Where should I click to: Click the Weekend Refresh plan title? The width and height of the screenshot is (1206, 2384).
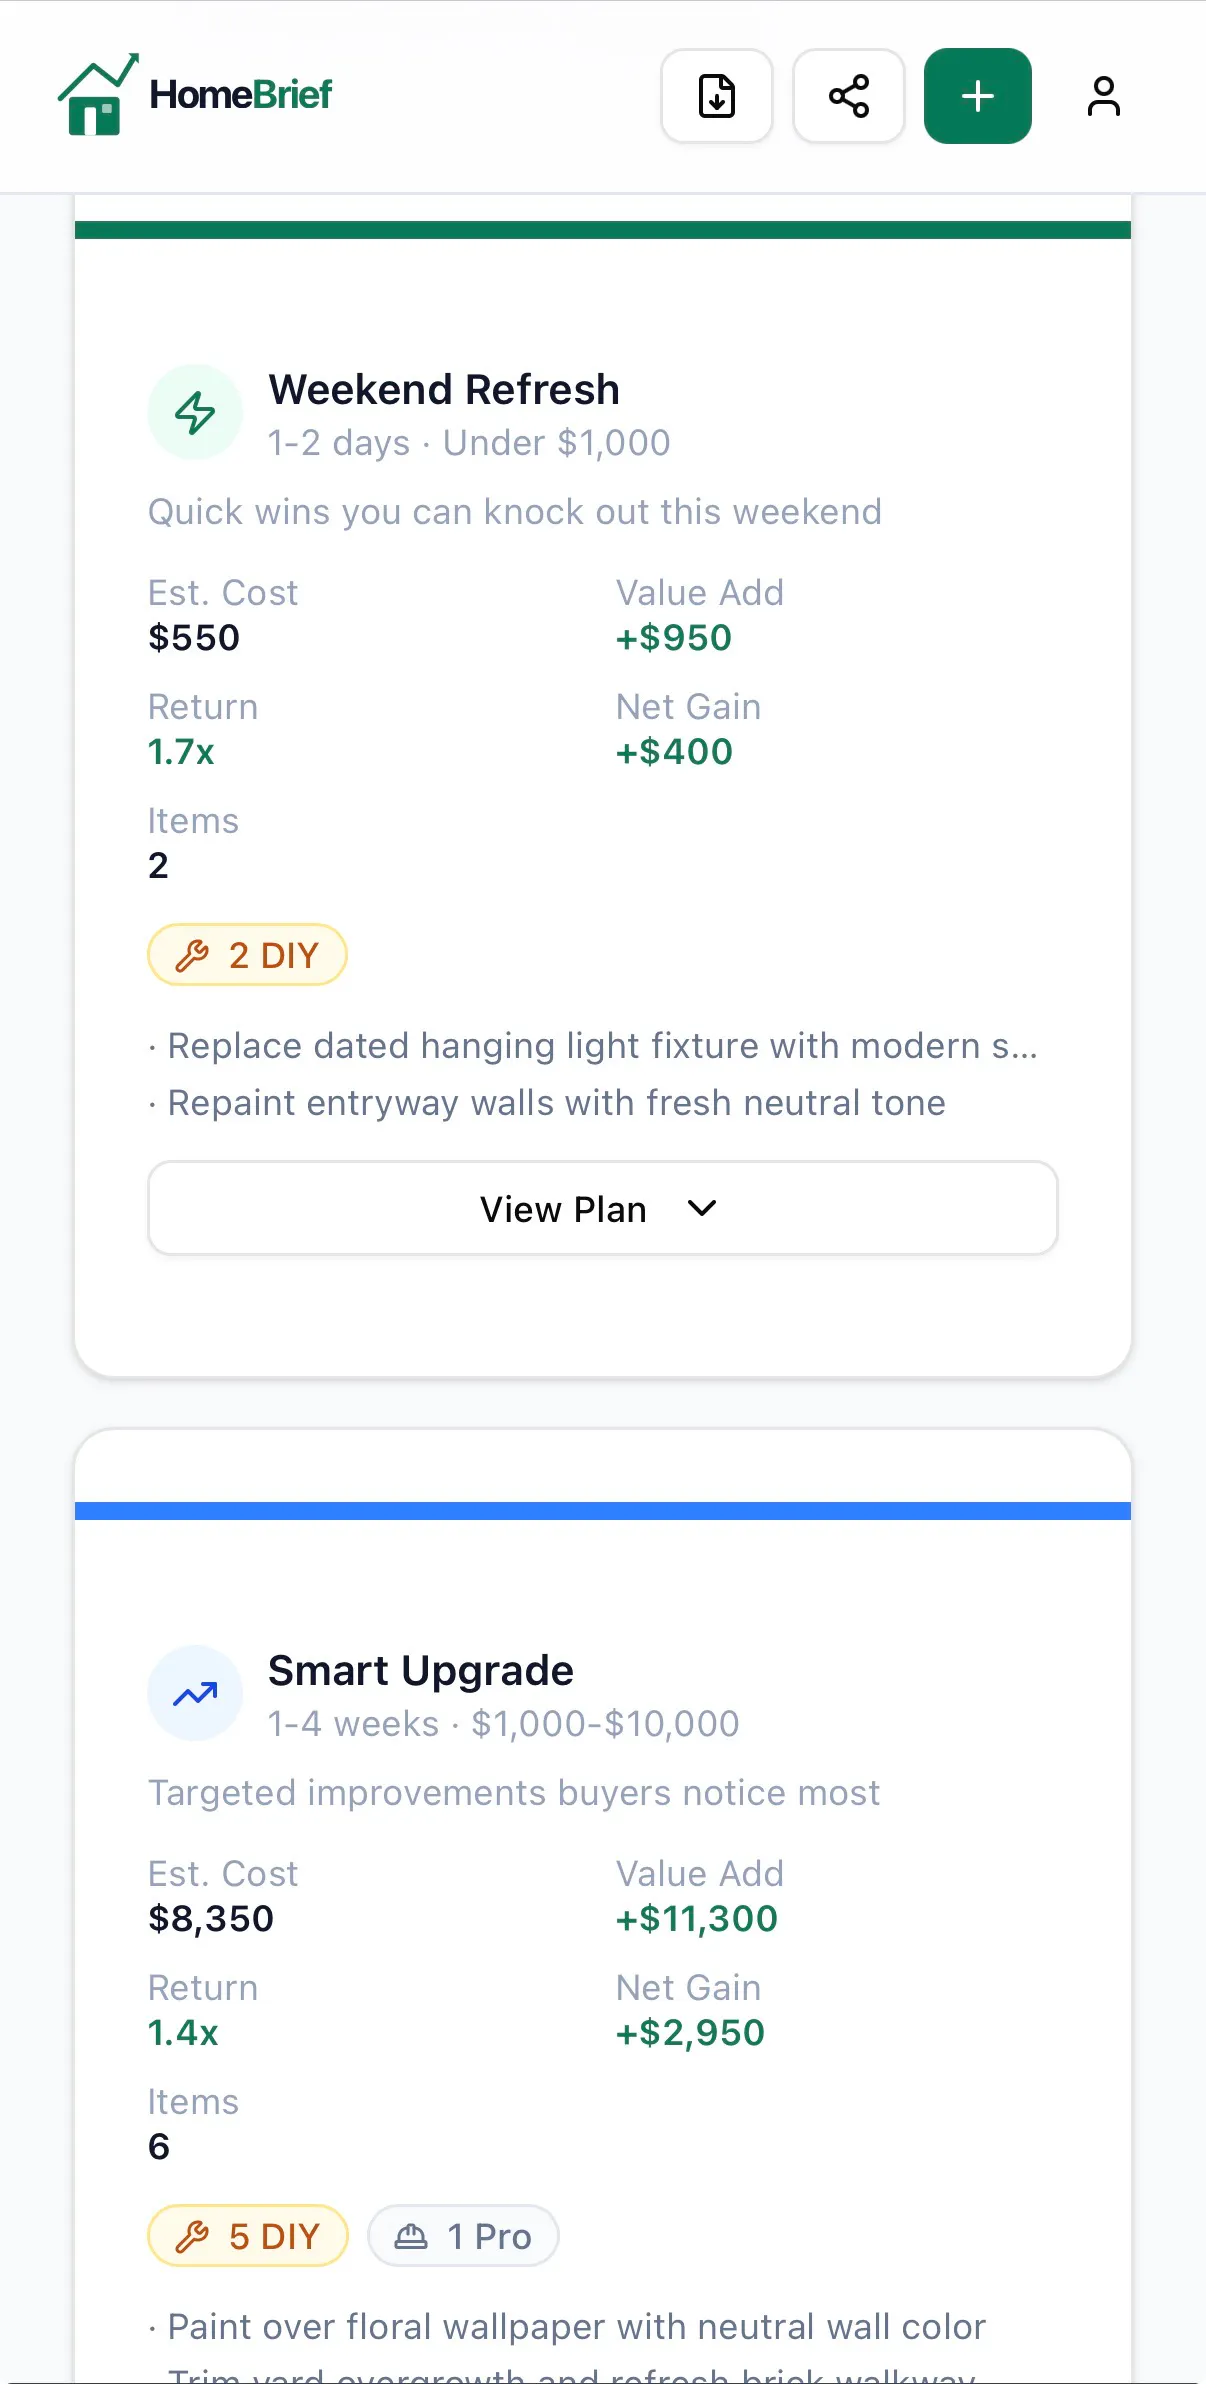tap(444, 389)
